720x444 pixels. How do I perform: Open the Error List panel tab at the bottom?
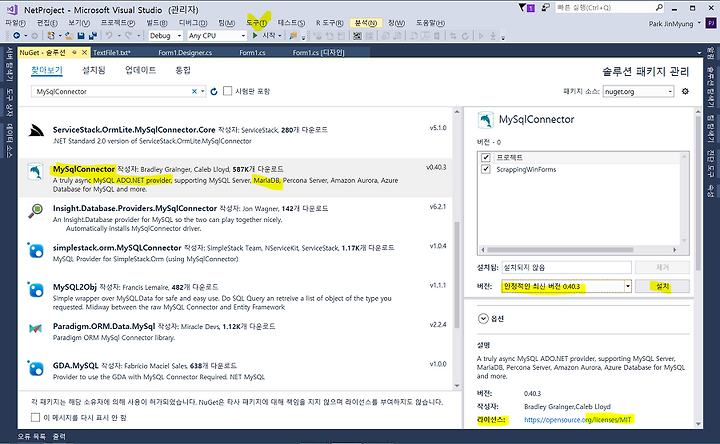[x=32, y=437]
